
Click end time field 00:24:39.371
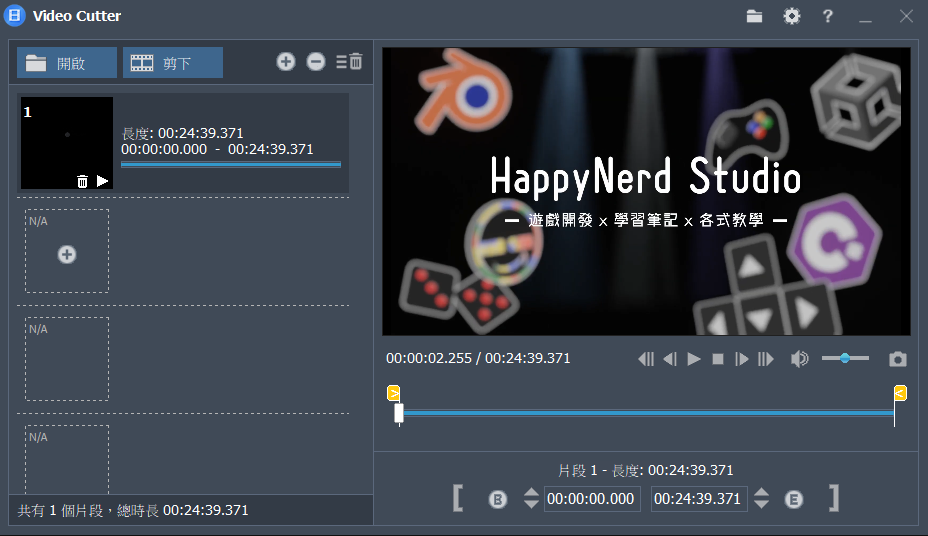coord(699,499)
